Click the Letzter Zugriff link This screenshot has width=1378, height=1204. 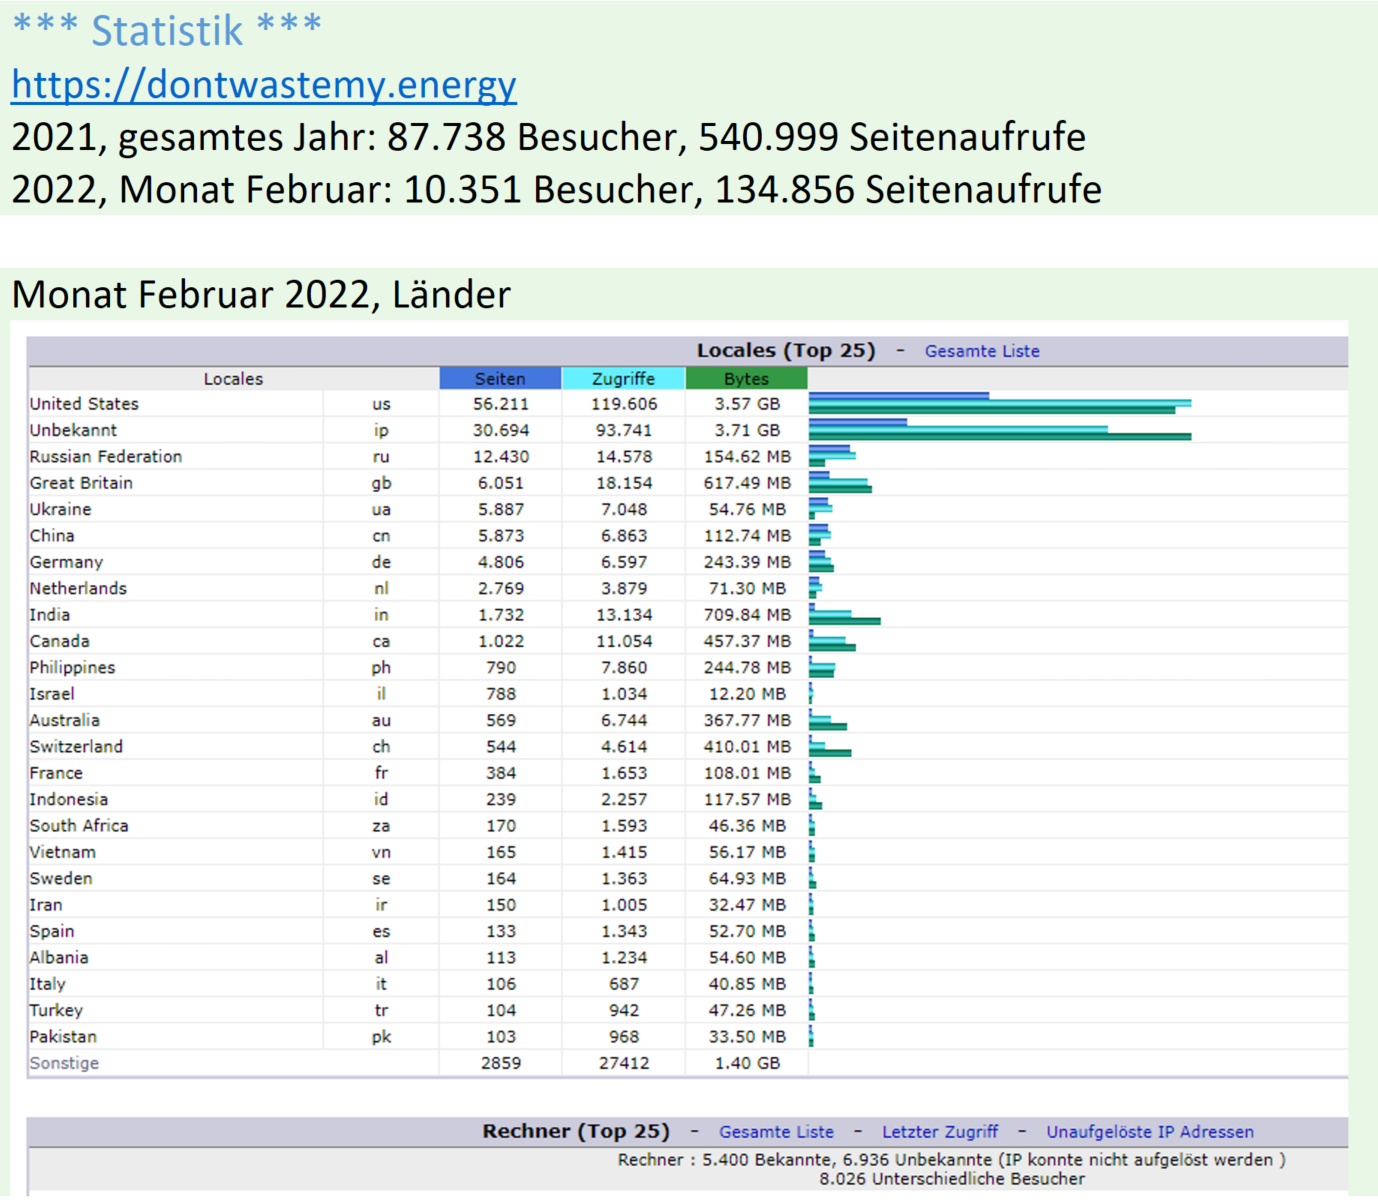939,1132
